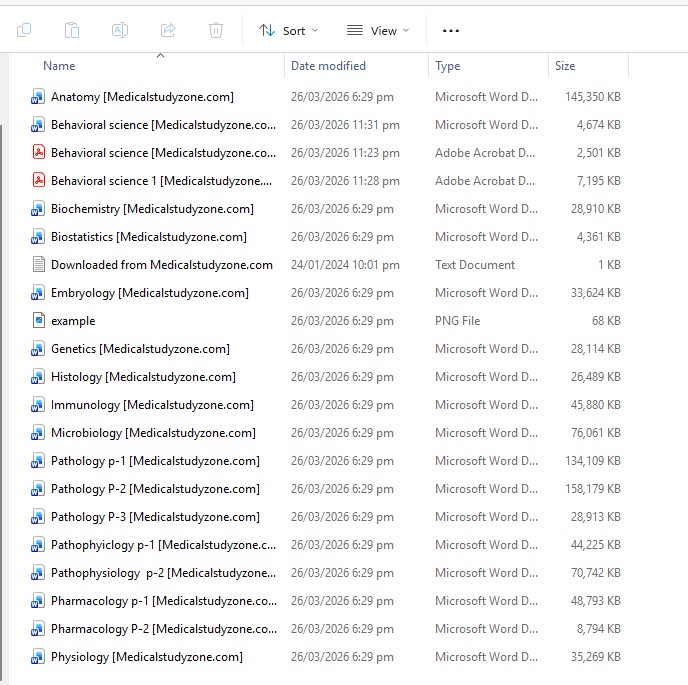Click the Delete trash icon
This screenshot has height=685, width=688.
(216, 30)
